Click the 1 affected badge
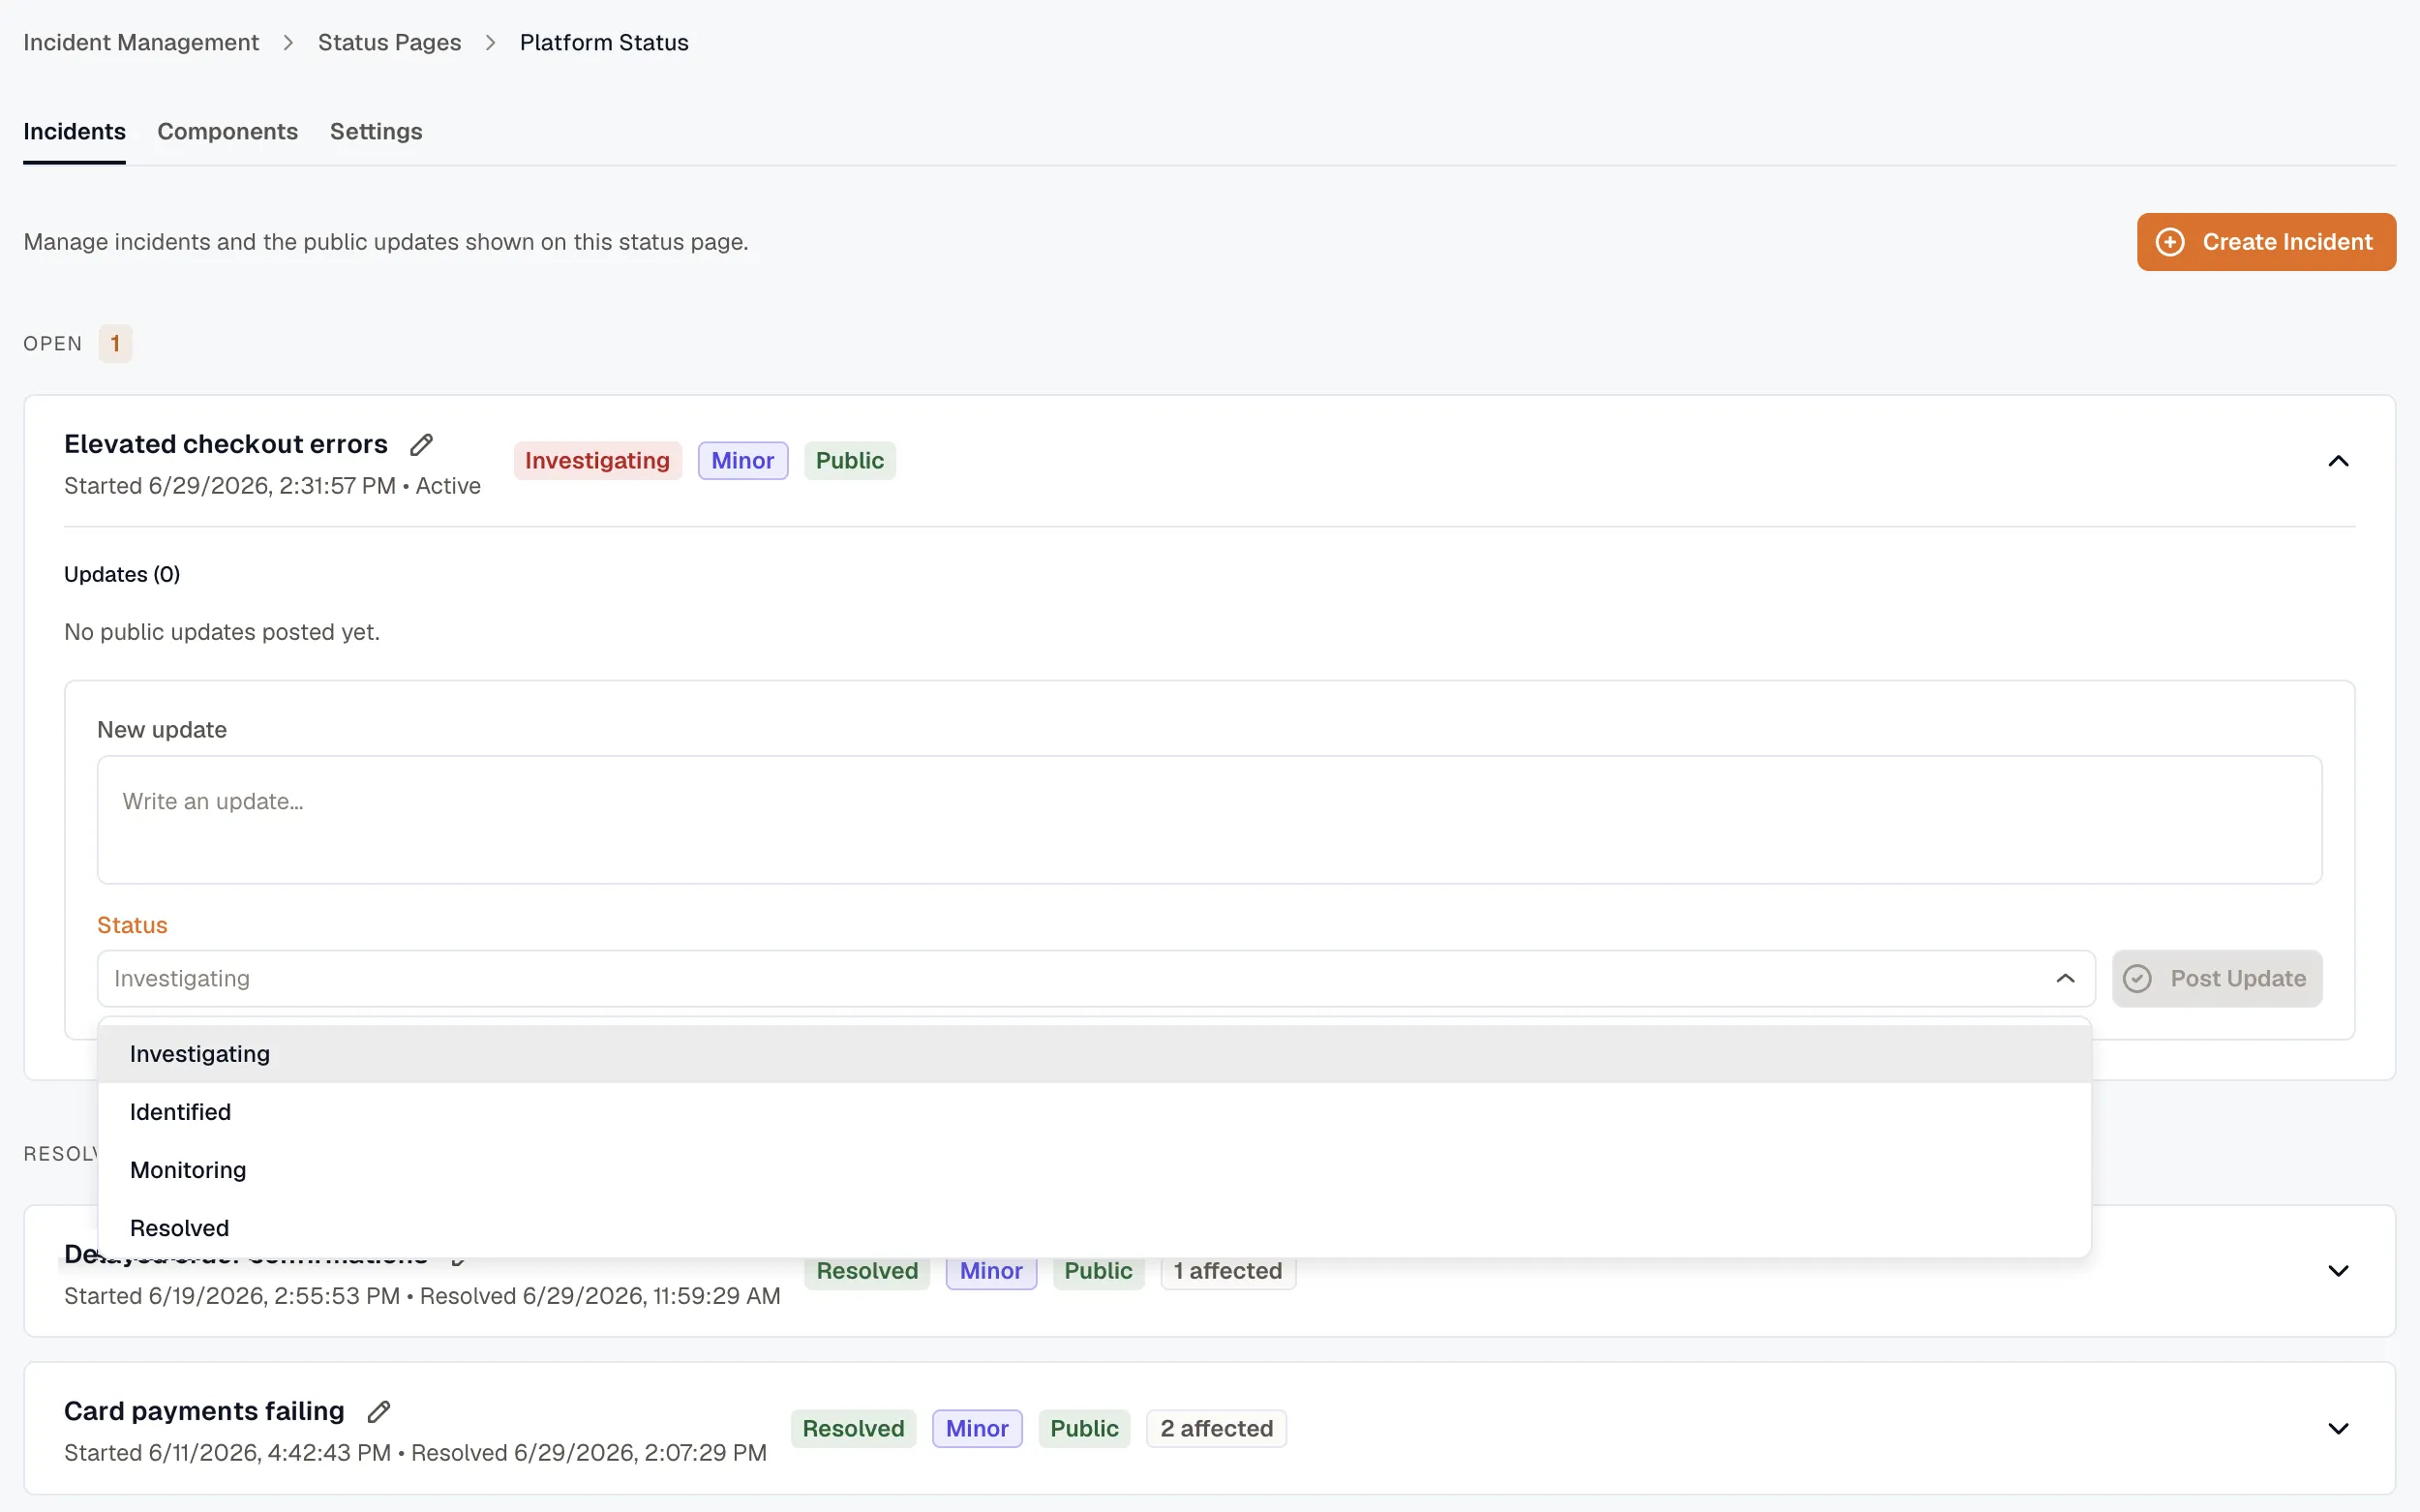The width and height of the screenshot is (2420, 1512). (x=1227, y=1271)
